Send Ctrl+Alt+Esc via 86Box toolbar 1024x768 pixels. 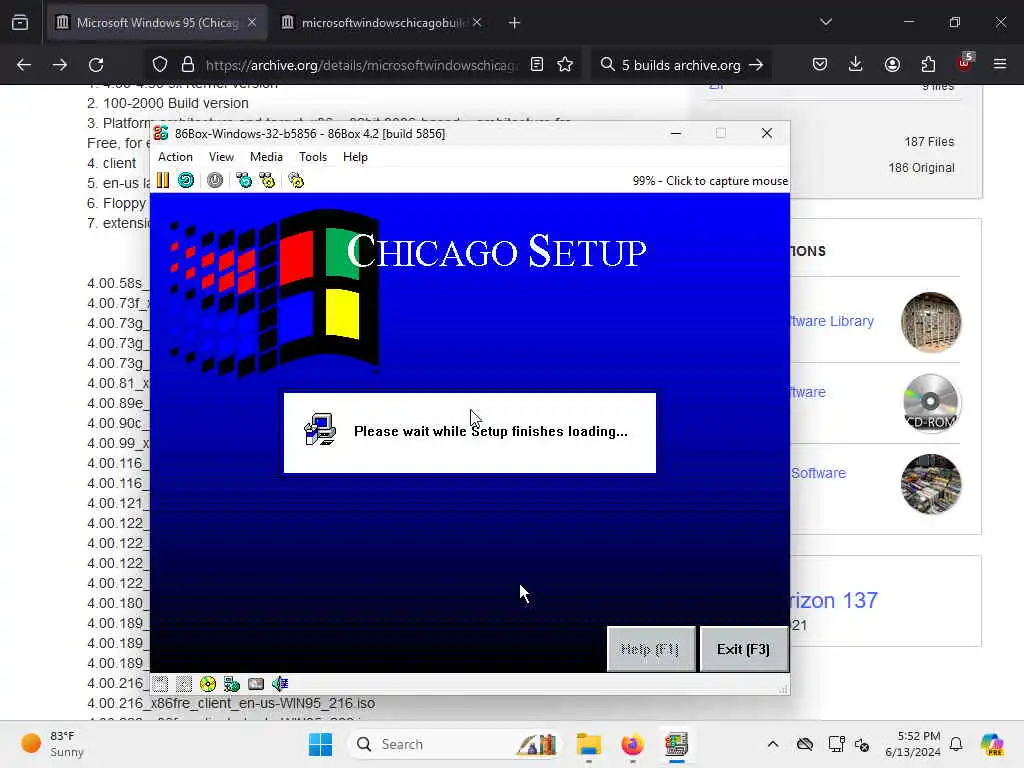coord(267,180)
